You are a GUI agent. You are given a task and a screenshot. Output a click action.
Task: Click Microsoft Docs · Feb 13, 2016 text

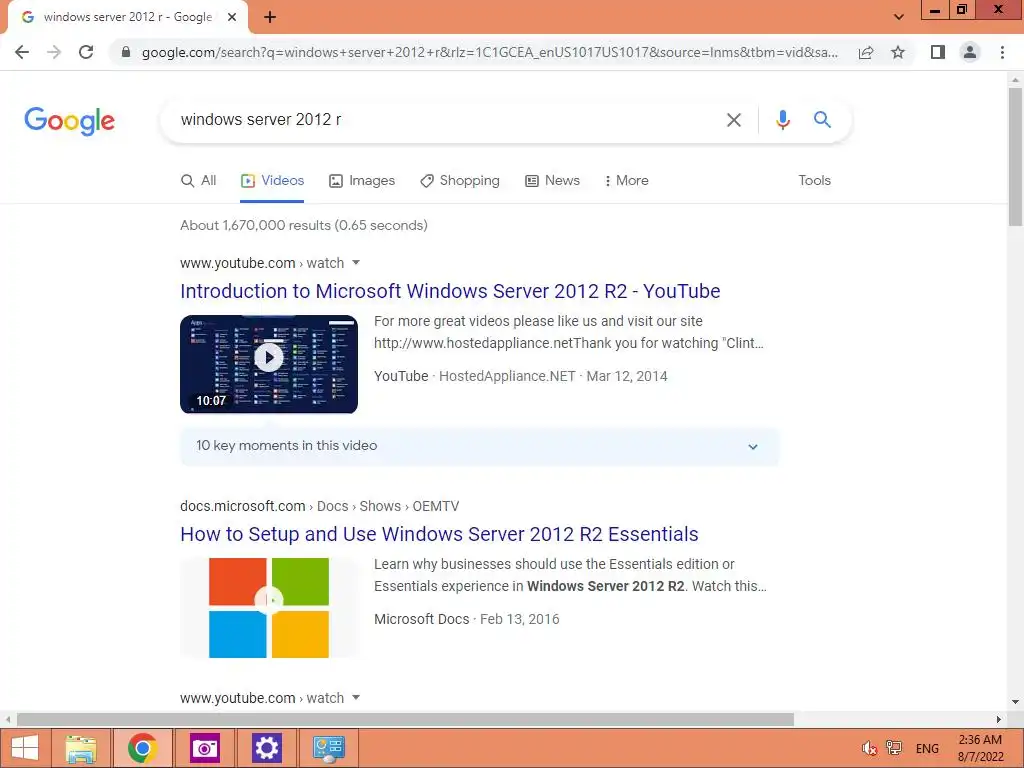[467, 619]
